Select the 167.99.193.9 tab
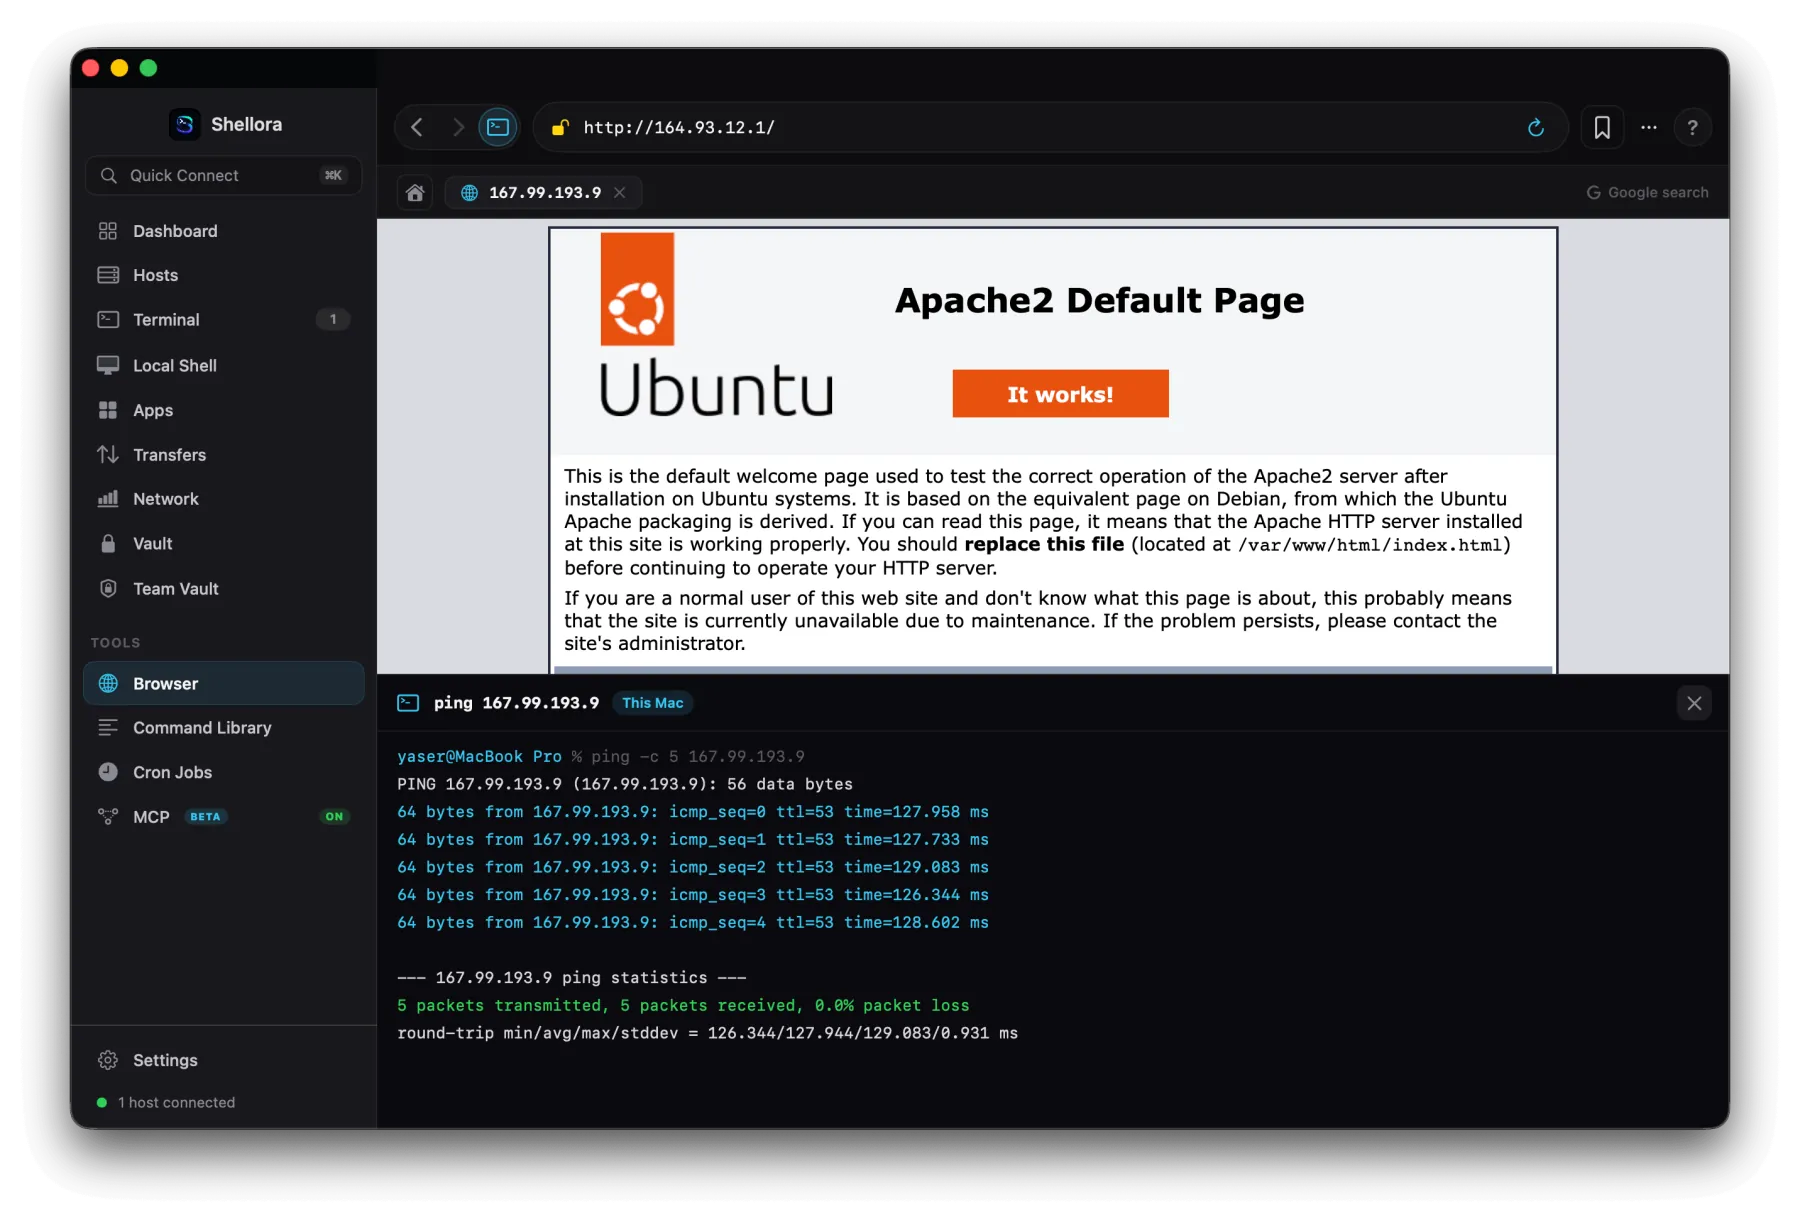This screenshot has height=1222, width=1800. [543, 192]
